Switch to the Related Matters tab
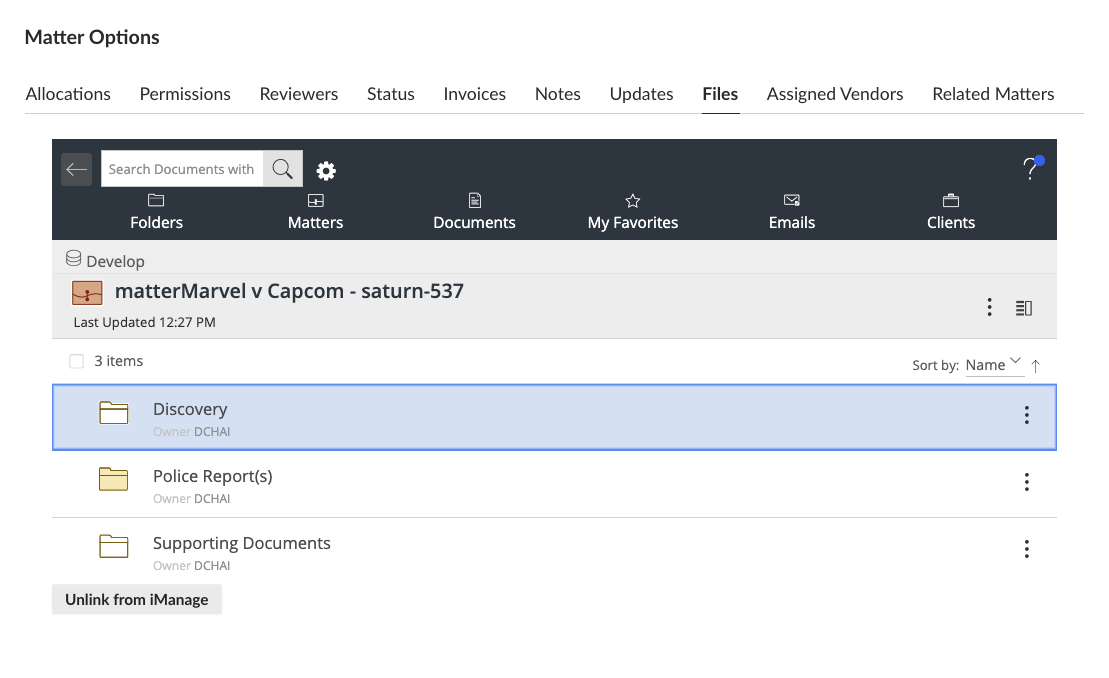Viewport: 1109px width, 678px height. [x=993, y=94]
